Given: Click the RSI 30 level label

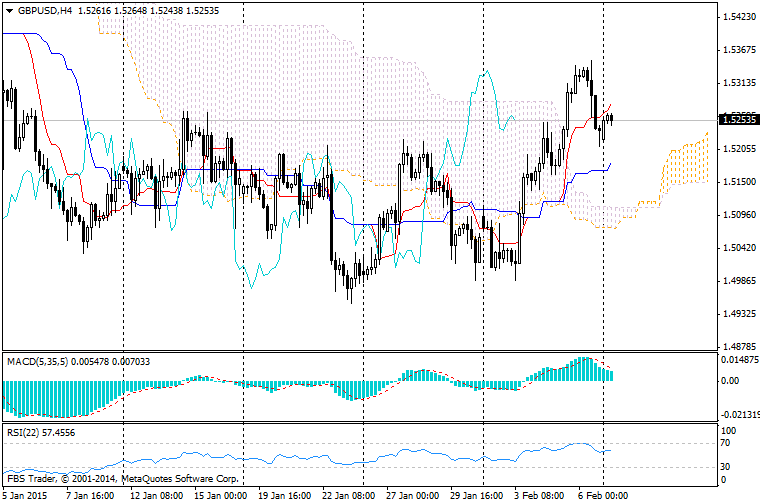Looking at the screenshot, I should (726, 466).
